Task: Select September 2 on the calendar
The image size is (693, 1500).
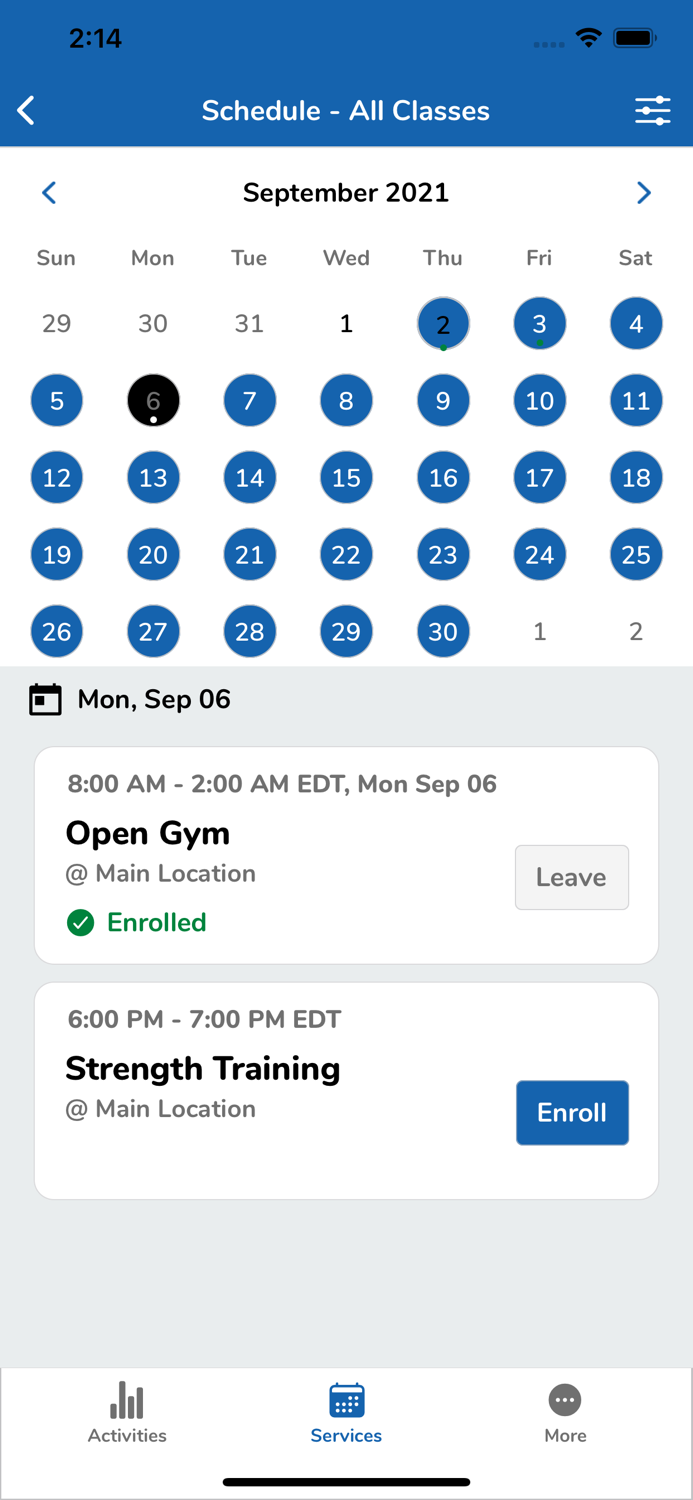Action: point(443,323)
